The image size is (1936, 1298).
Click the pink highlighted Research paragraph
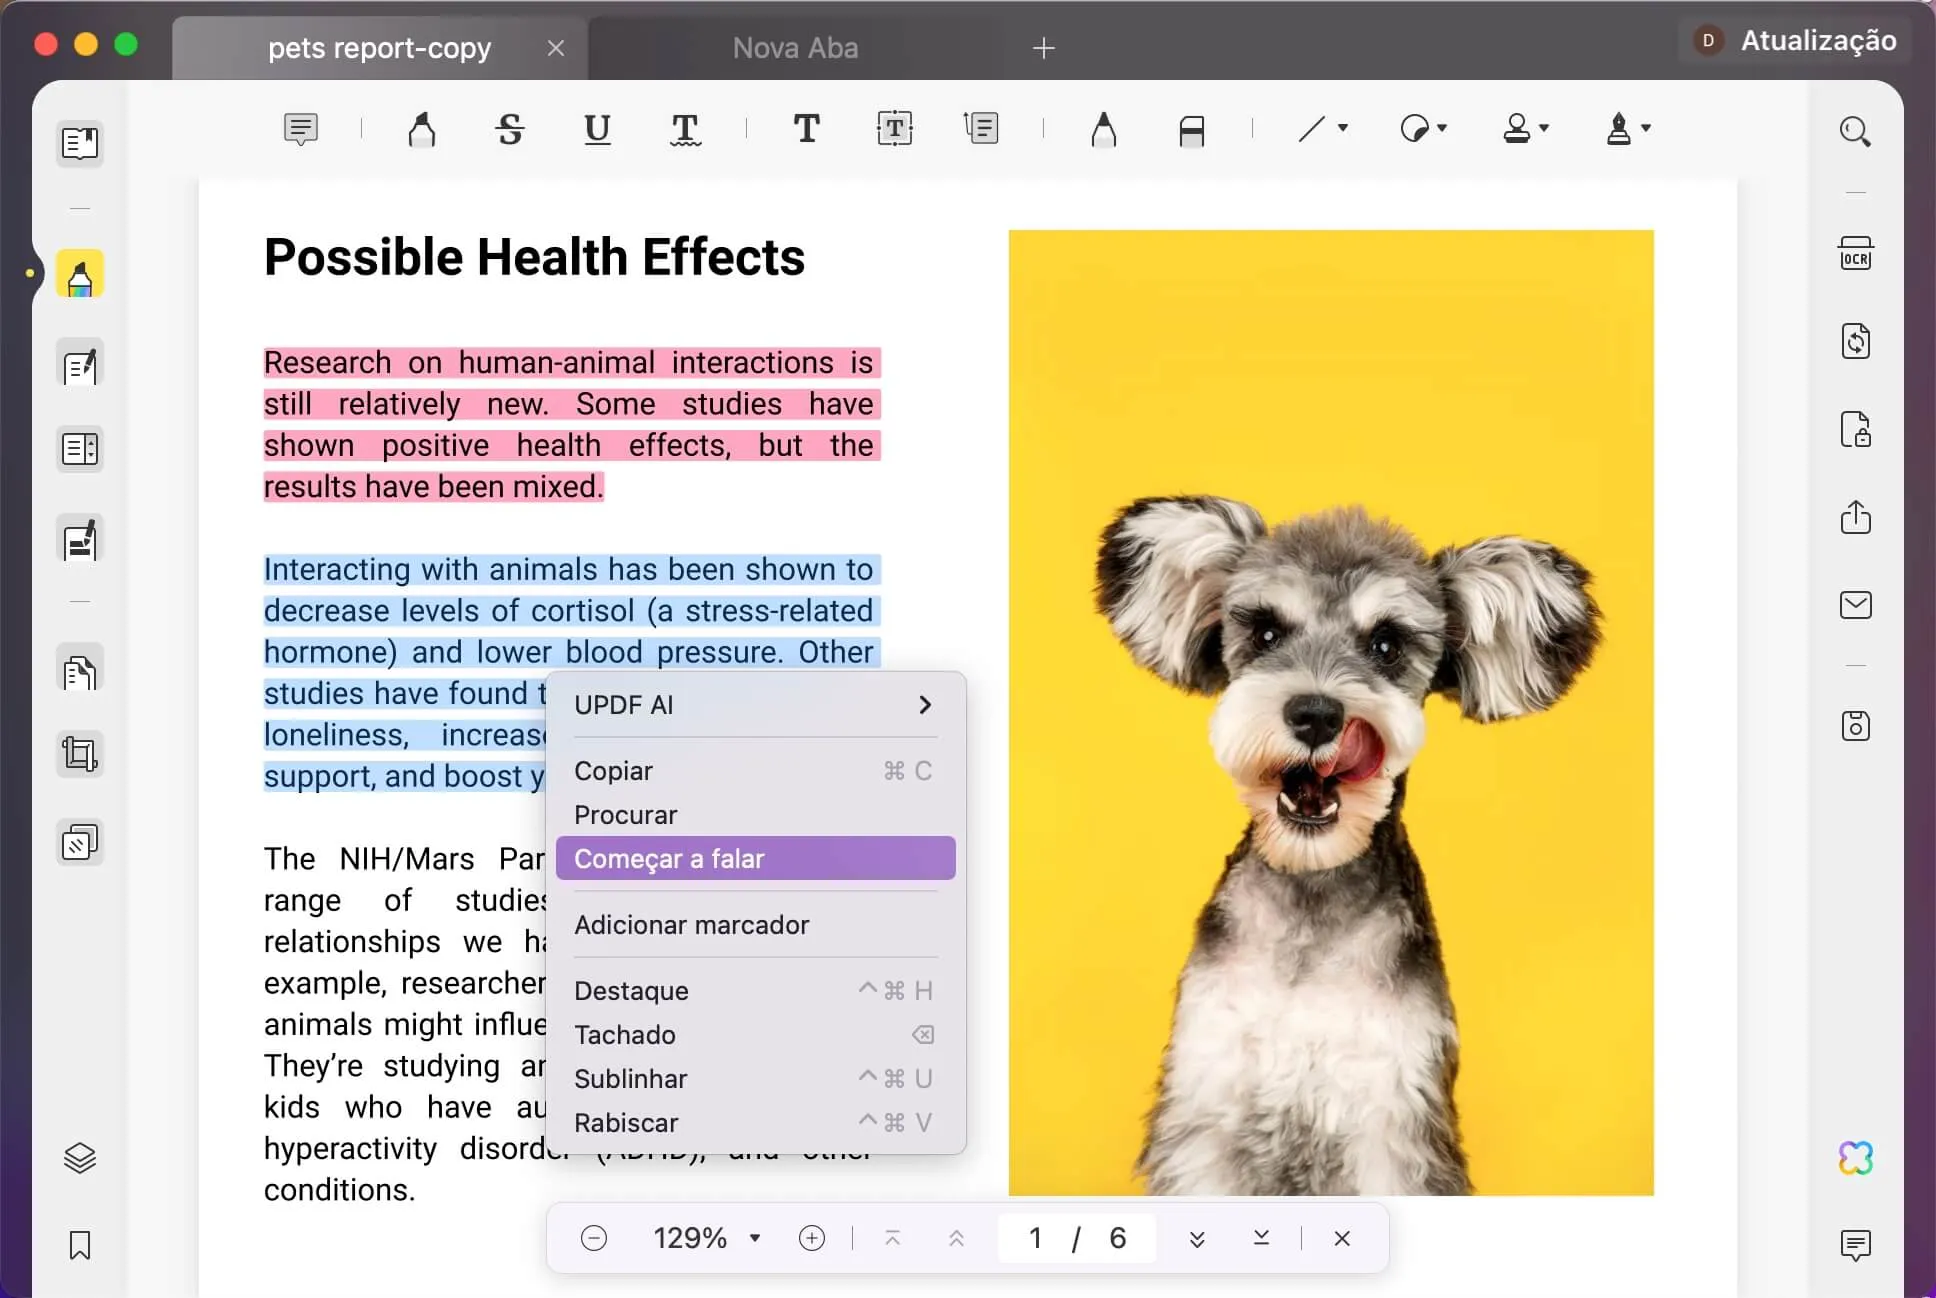[571, 424]
